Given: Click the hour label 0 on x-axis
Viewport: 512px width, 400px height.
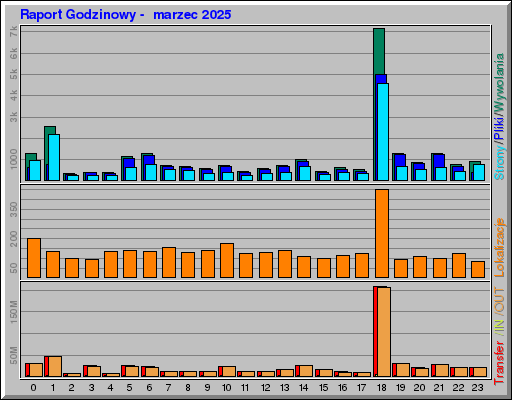Looking at the screenshot, I should click(x=33, y=388).
